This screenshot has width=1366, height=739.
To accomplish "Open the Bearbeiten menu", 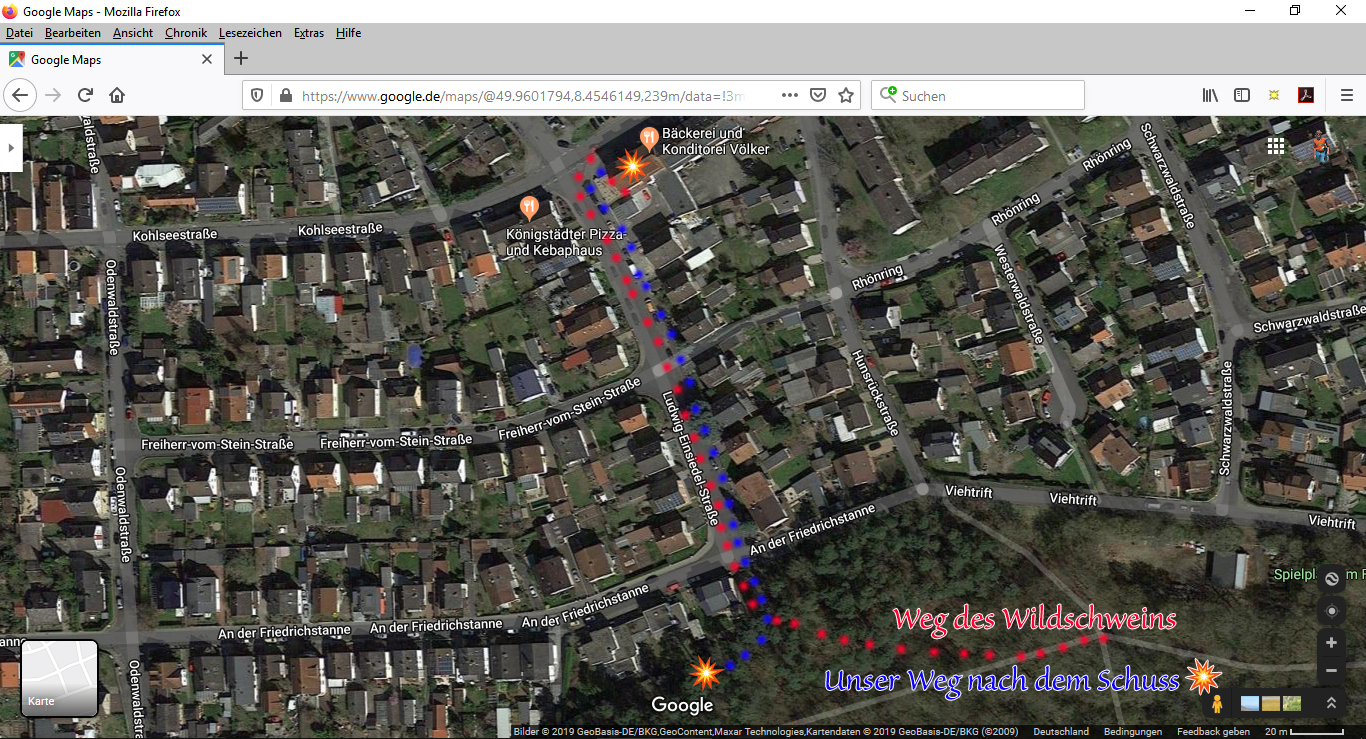I will [72, 33].
